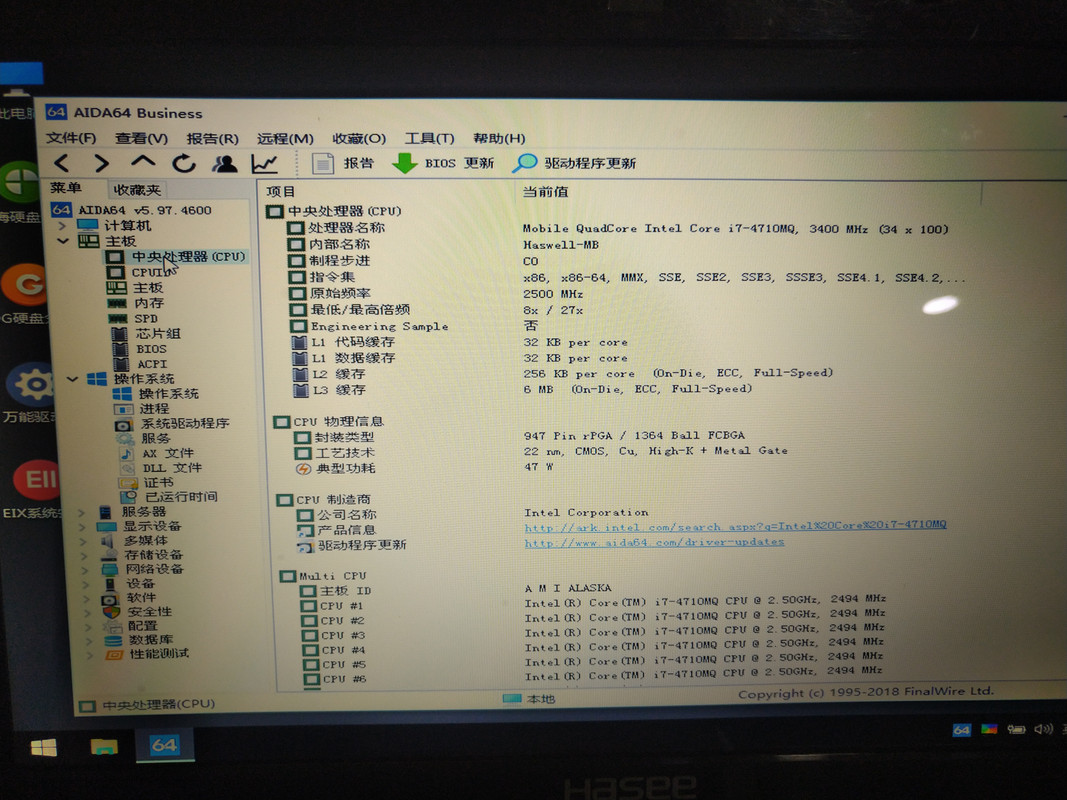Click the 计算机 monitor icon in tree
Viewport: 1067px width, 800px height.
87,225
